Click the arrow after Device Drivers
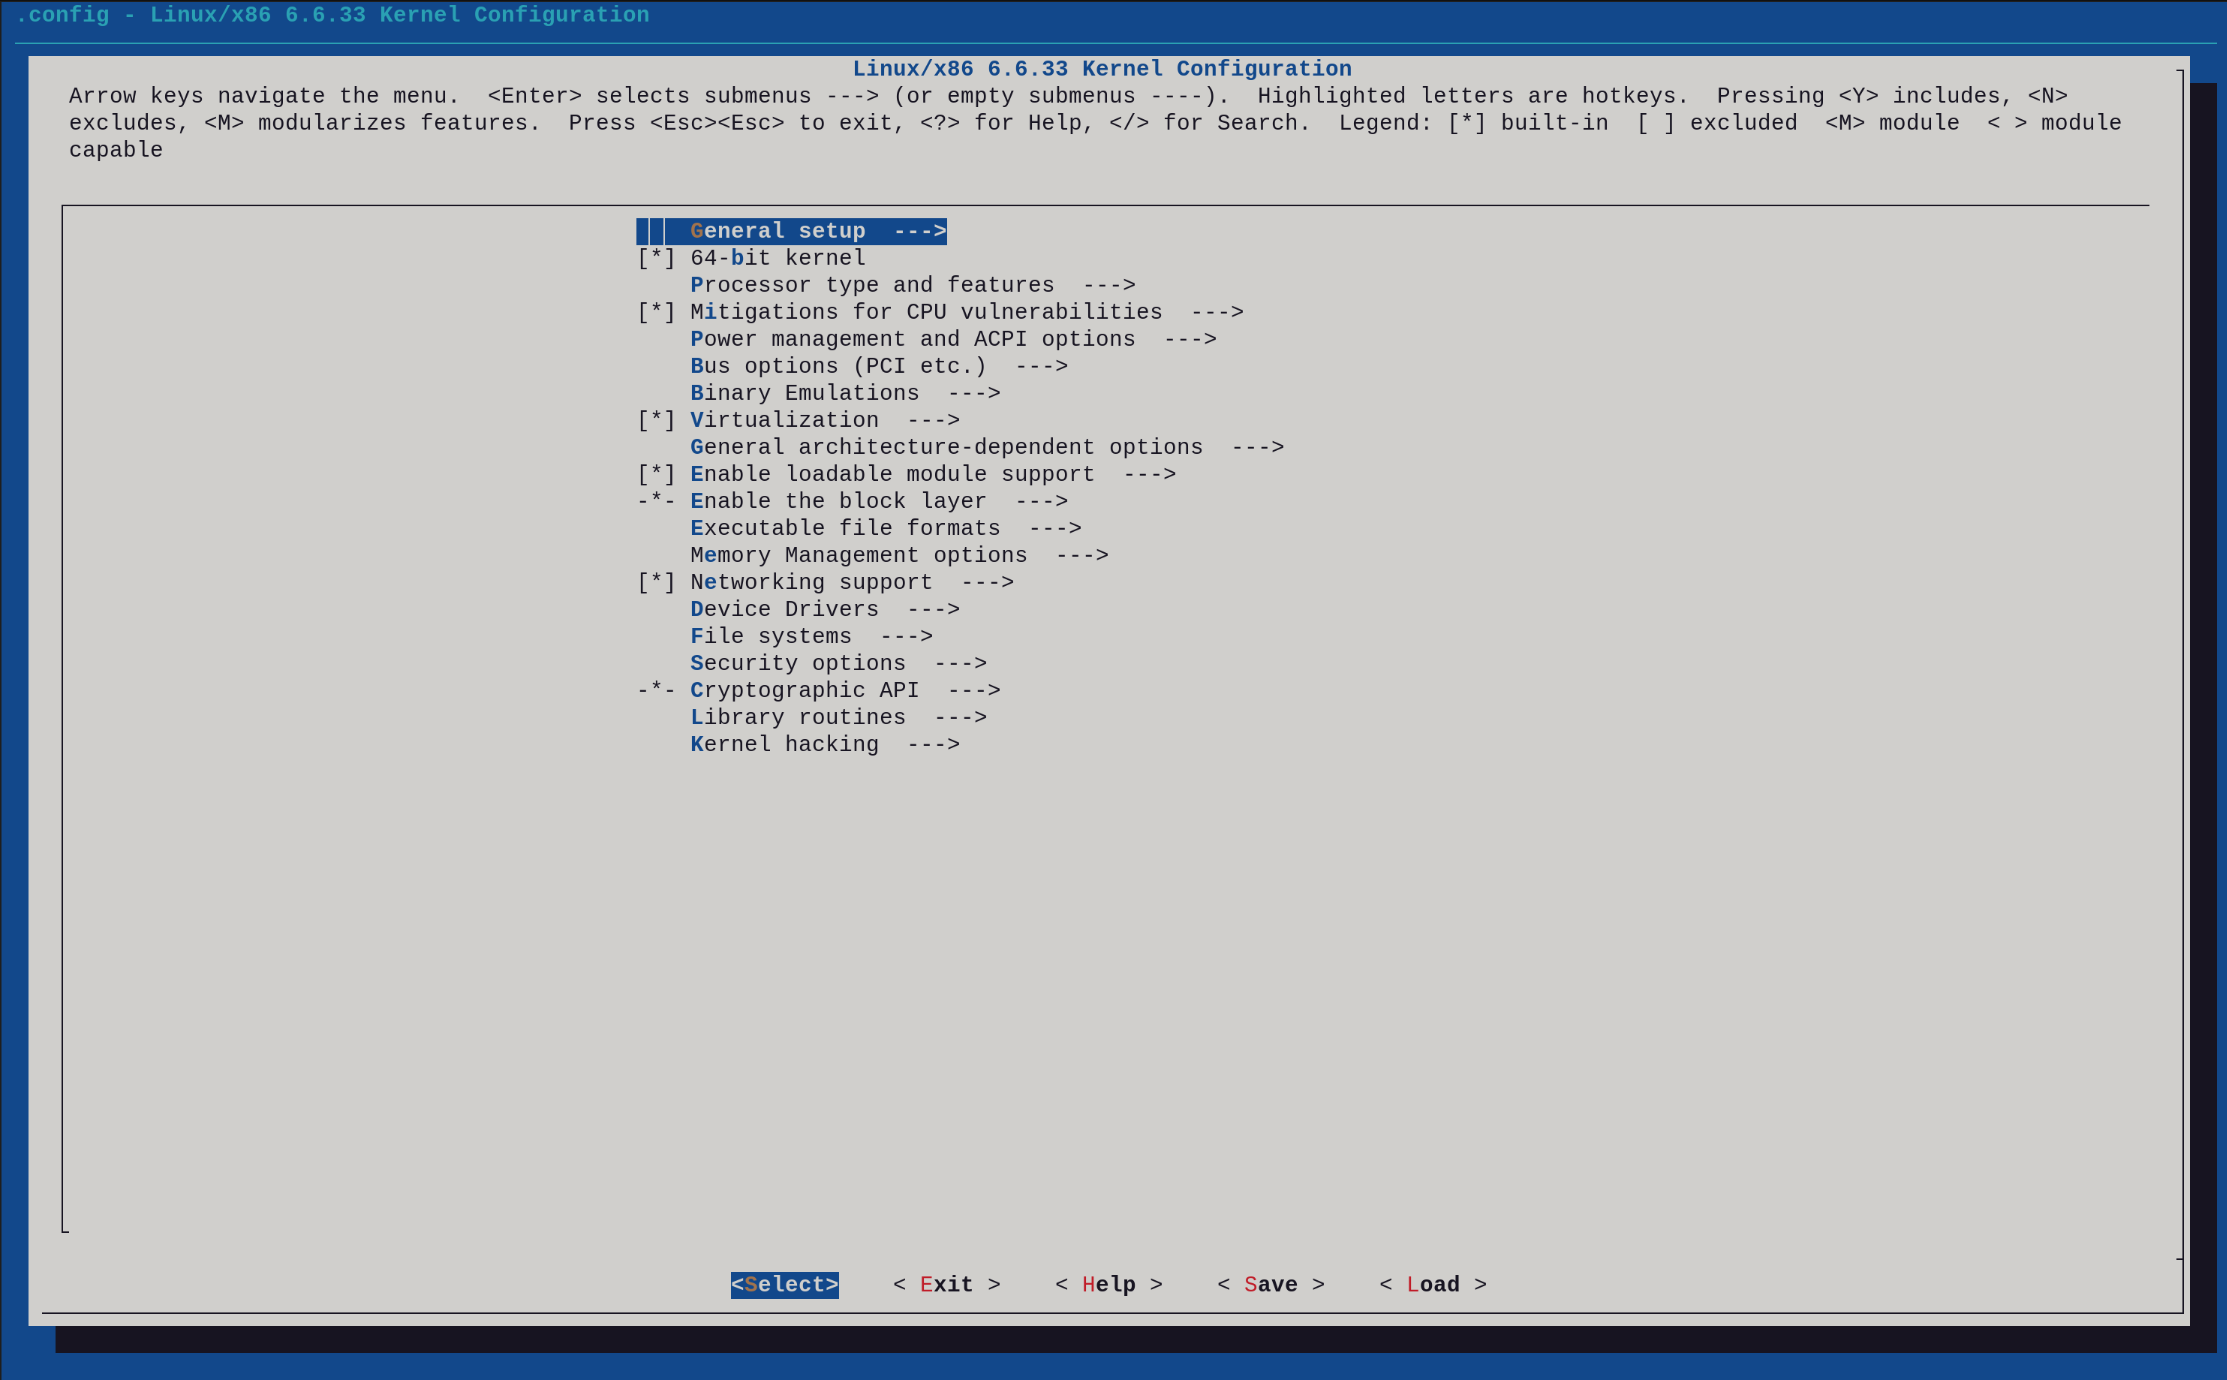 [933, 609]
